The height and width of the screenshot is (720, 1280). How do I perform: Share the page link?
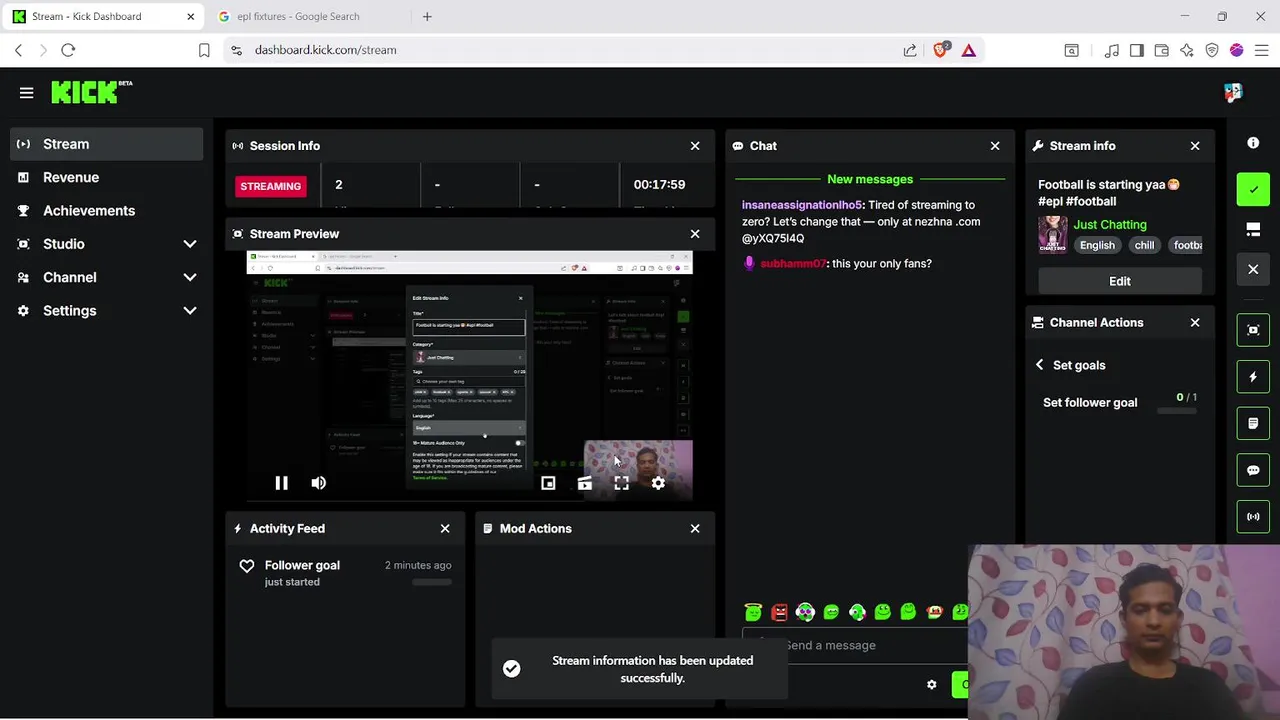tap(910, 50)
